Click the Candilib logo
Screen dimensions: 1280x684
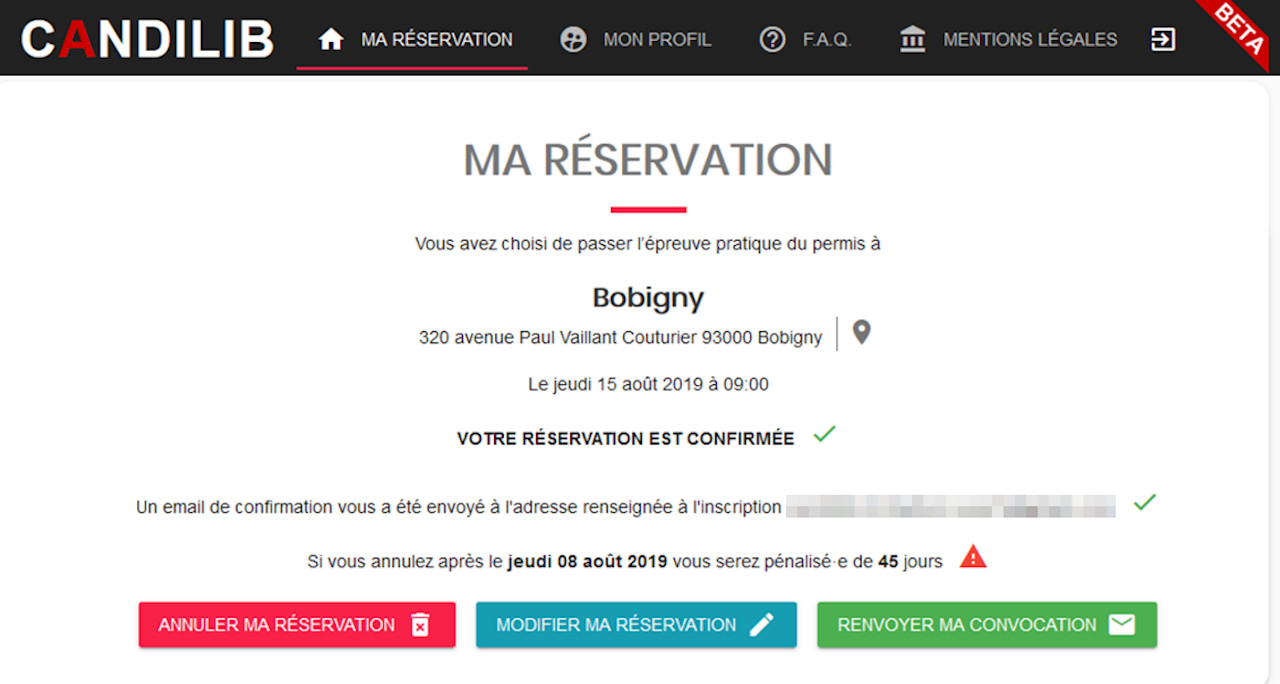click(147, 39)
